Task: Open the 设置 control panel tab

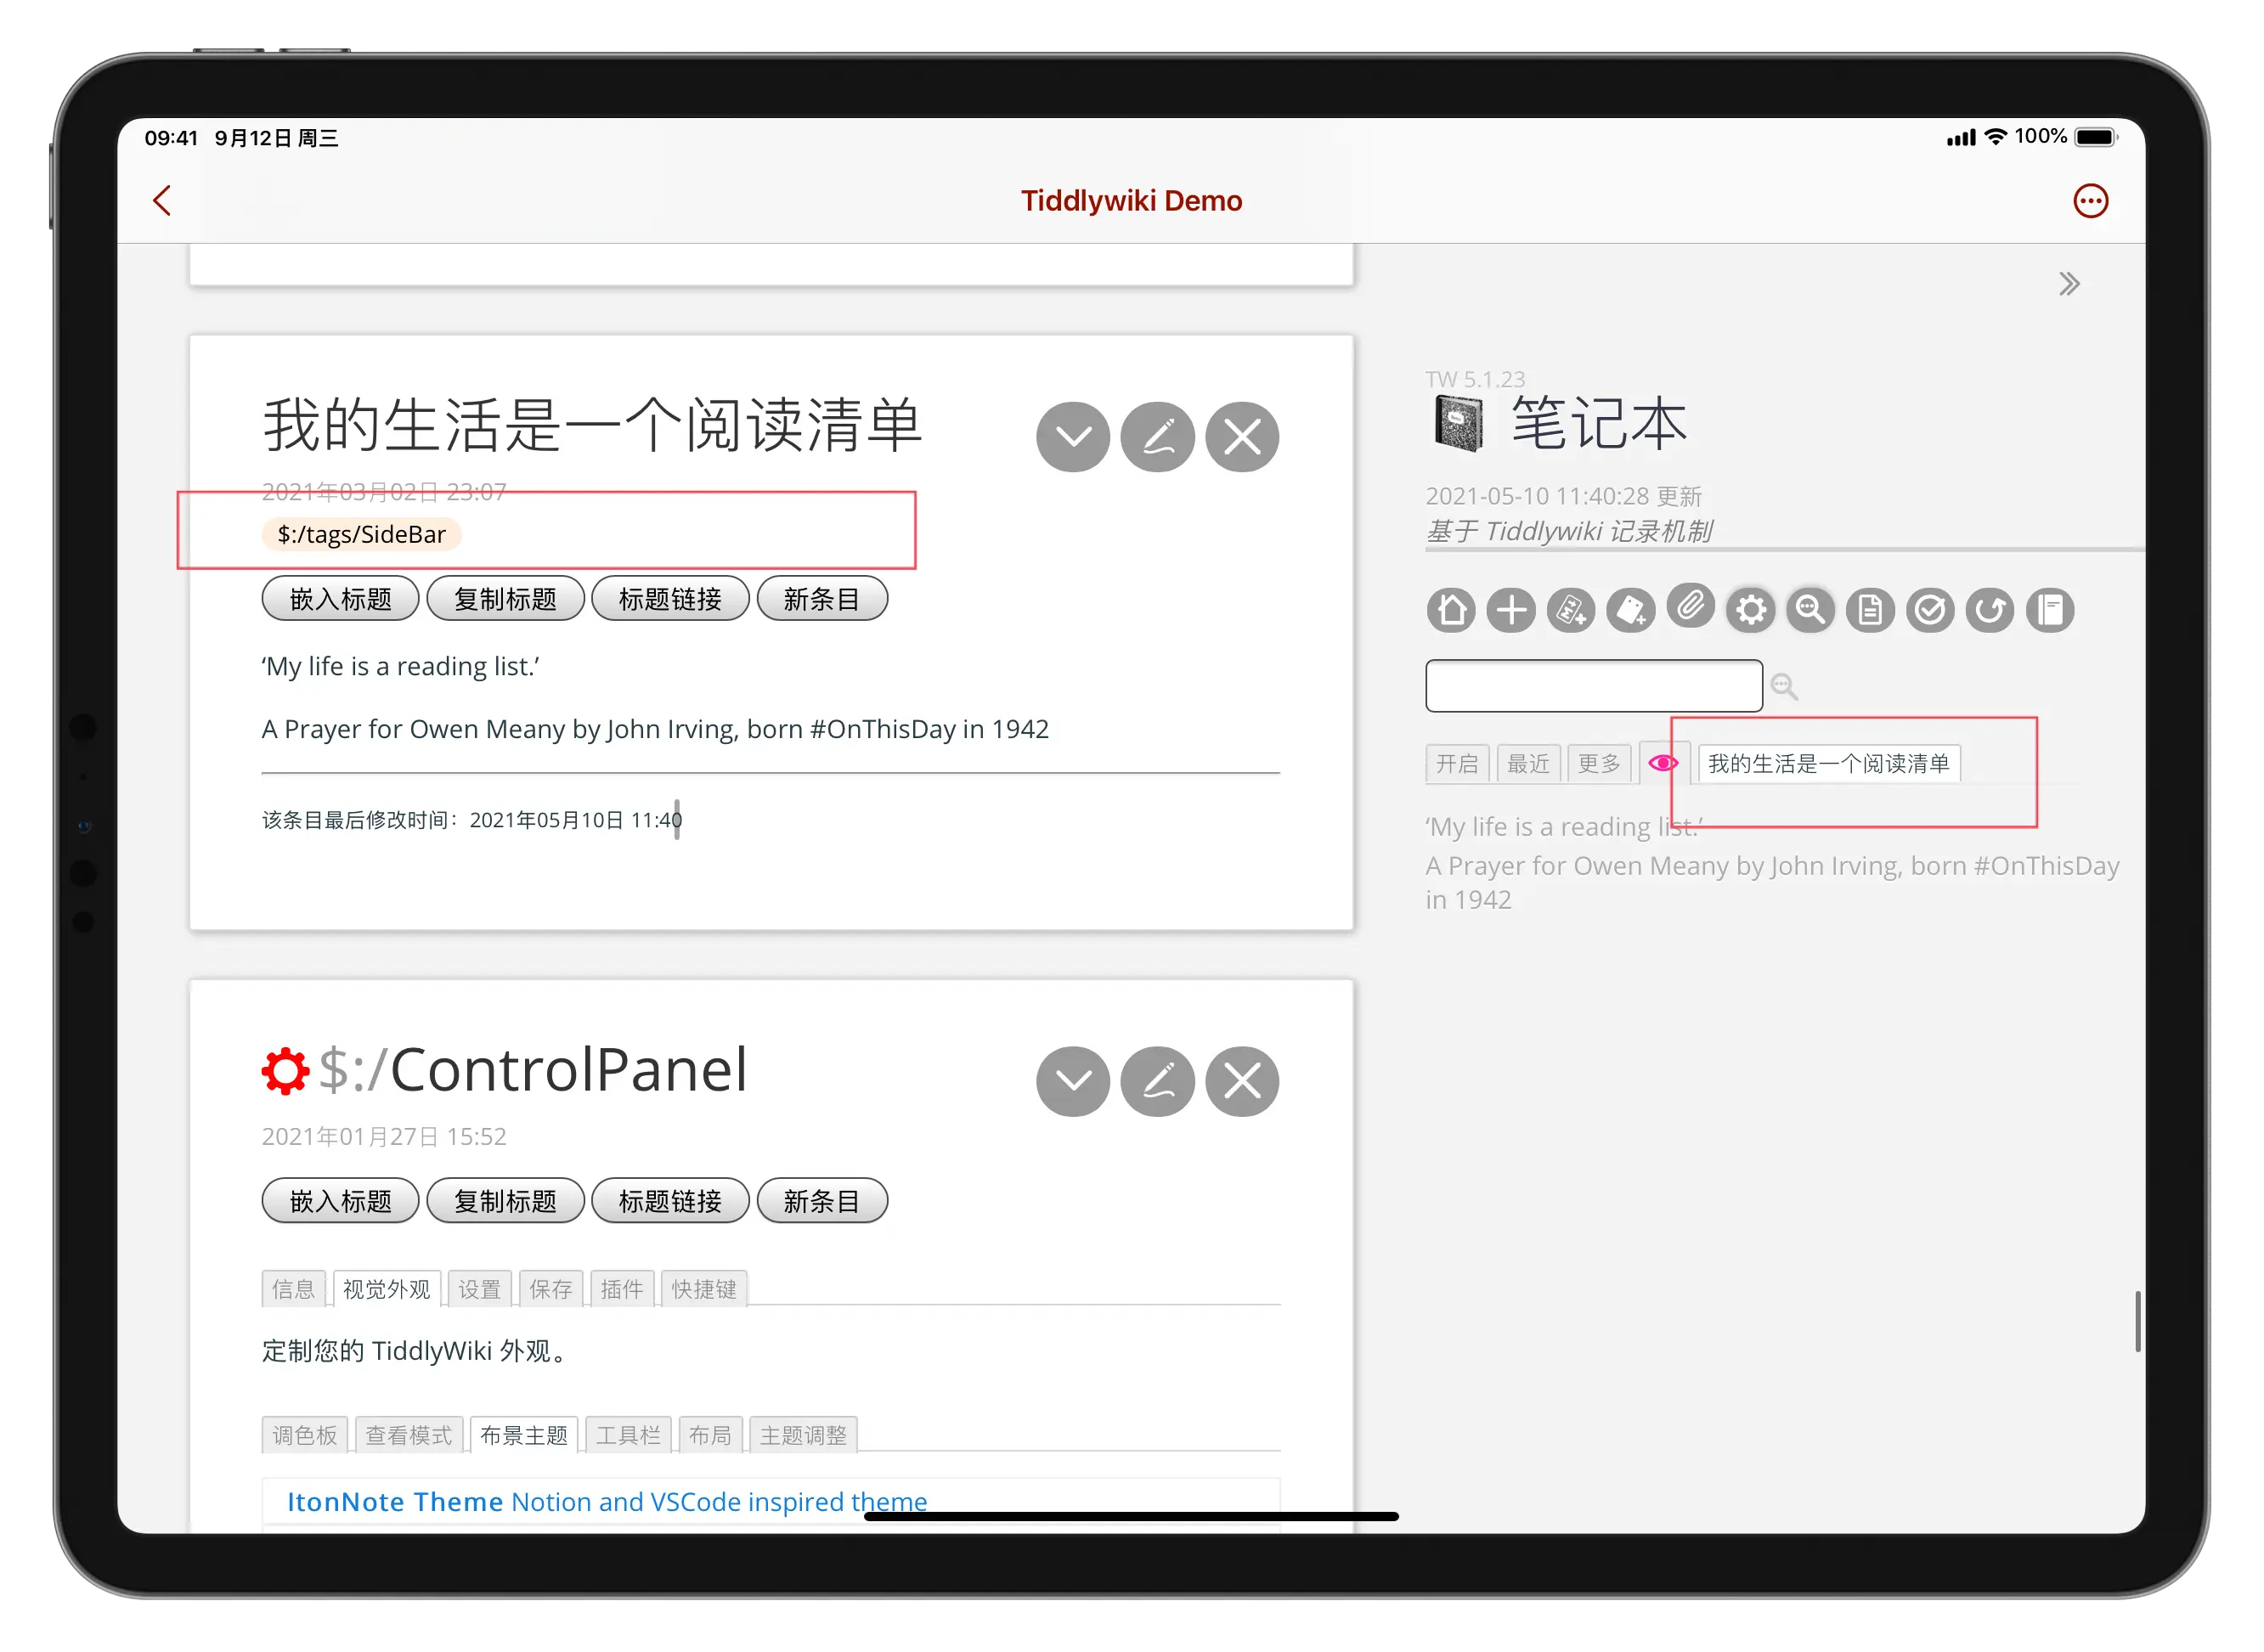Action: click(479, 1290)
